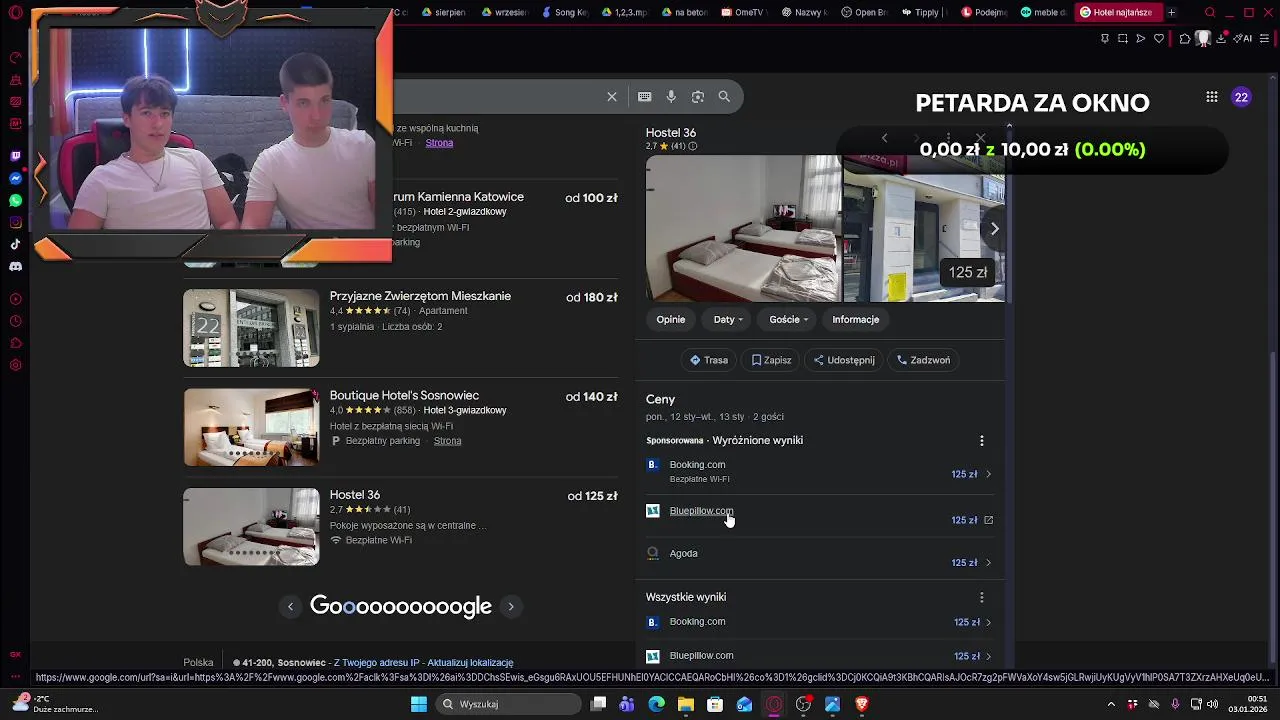Share the hostel via Udostępnij

pos(844,360)
